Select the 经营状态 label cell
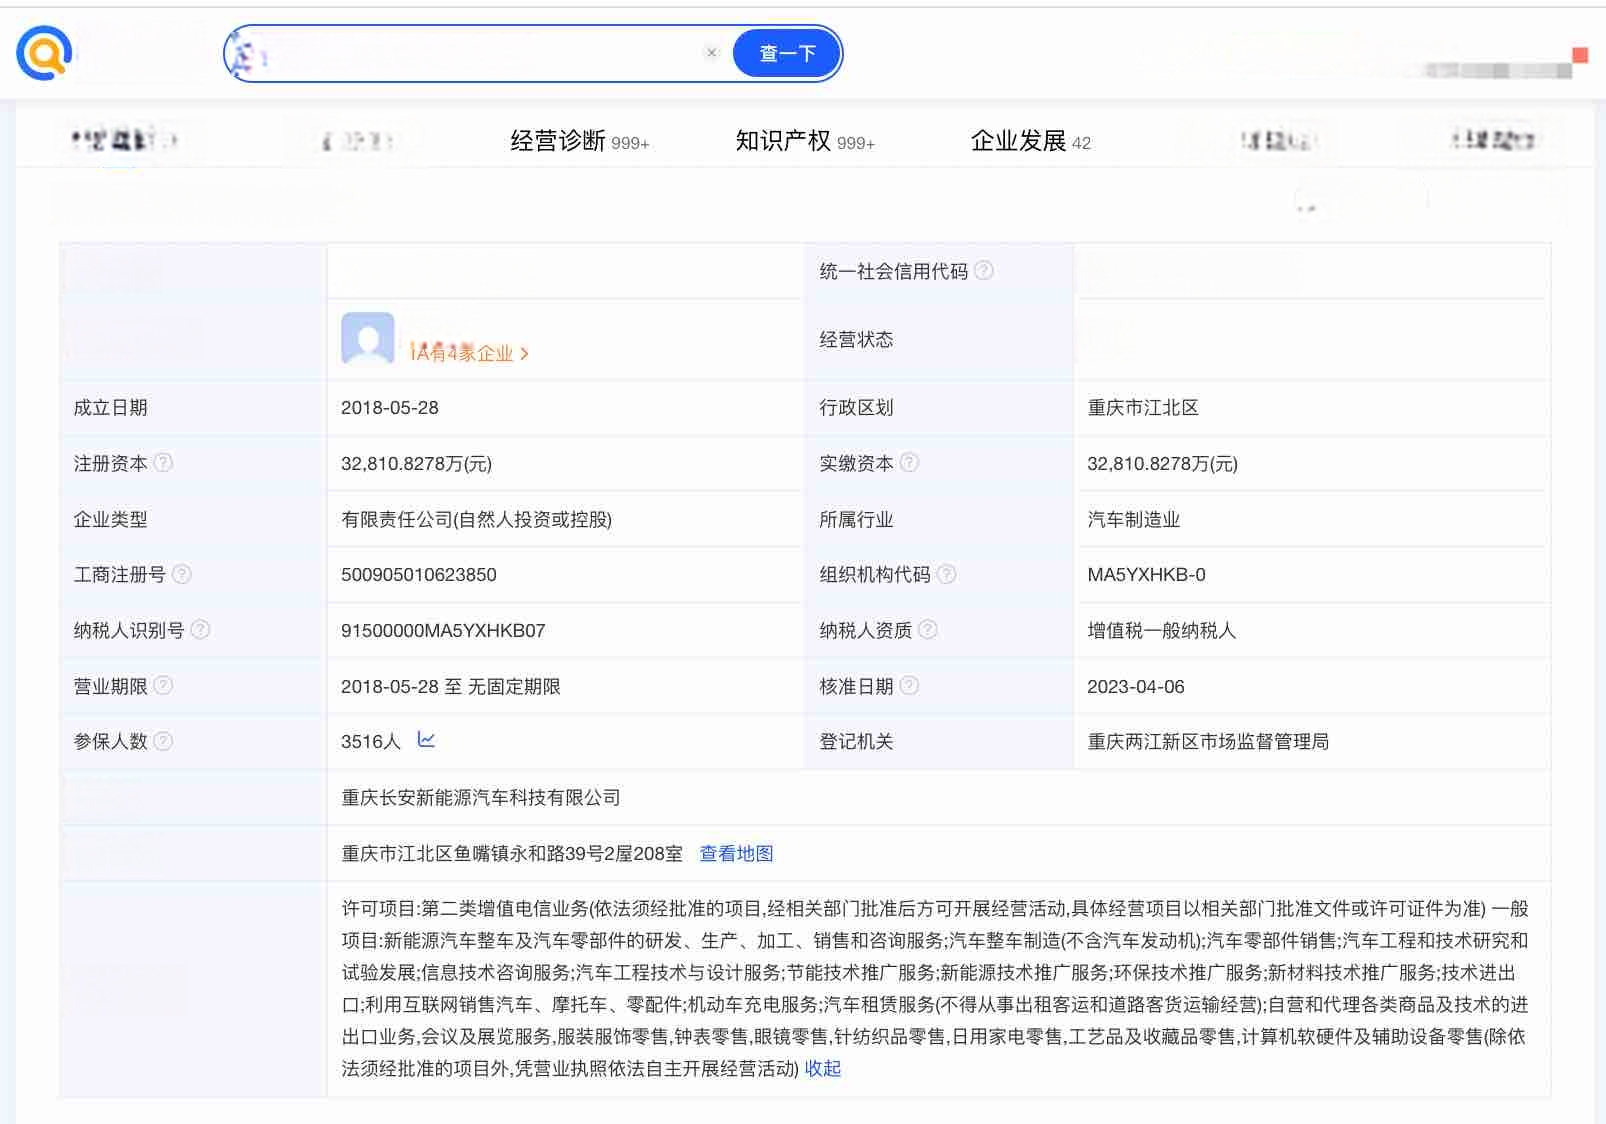 point(939,339)
